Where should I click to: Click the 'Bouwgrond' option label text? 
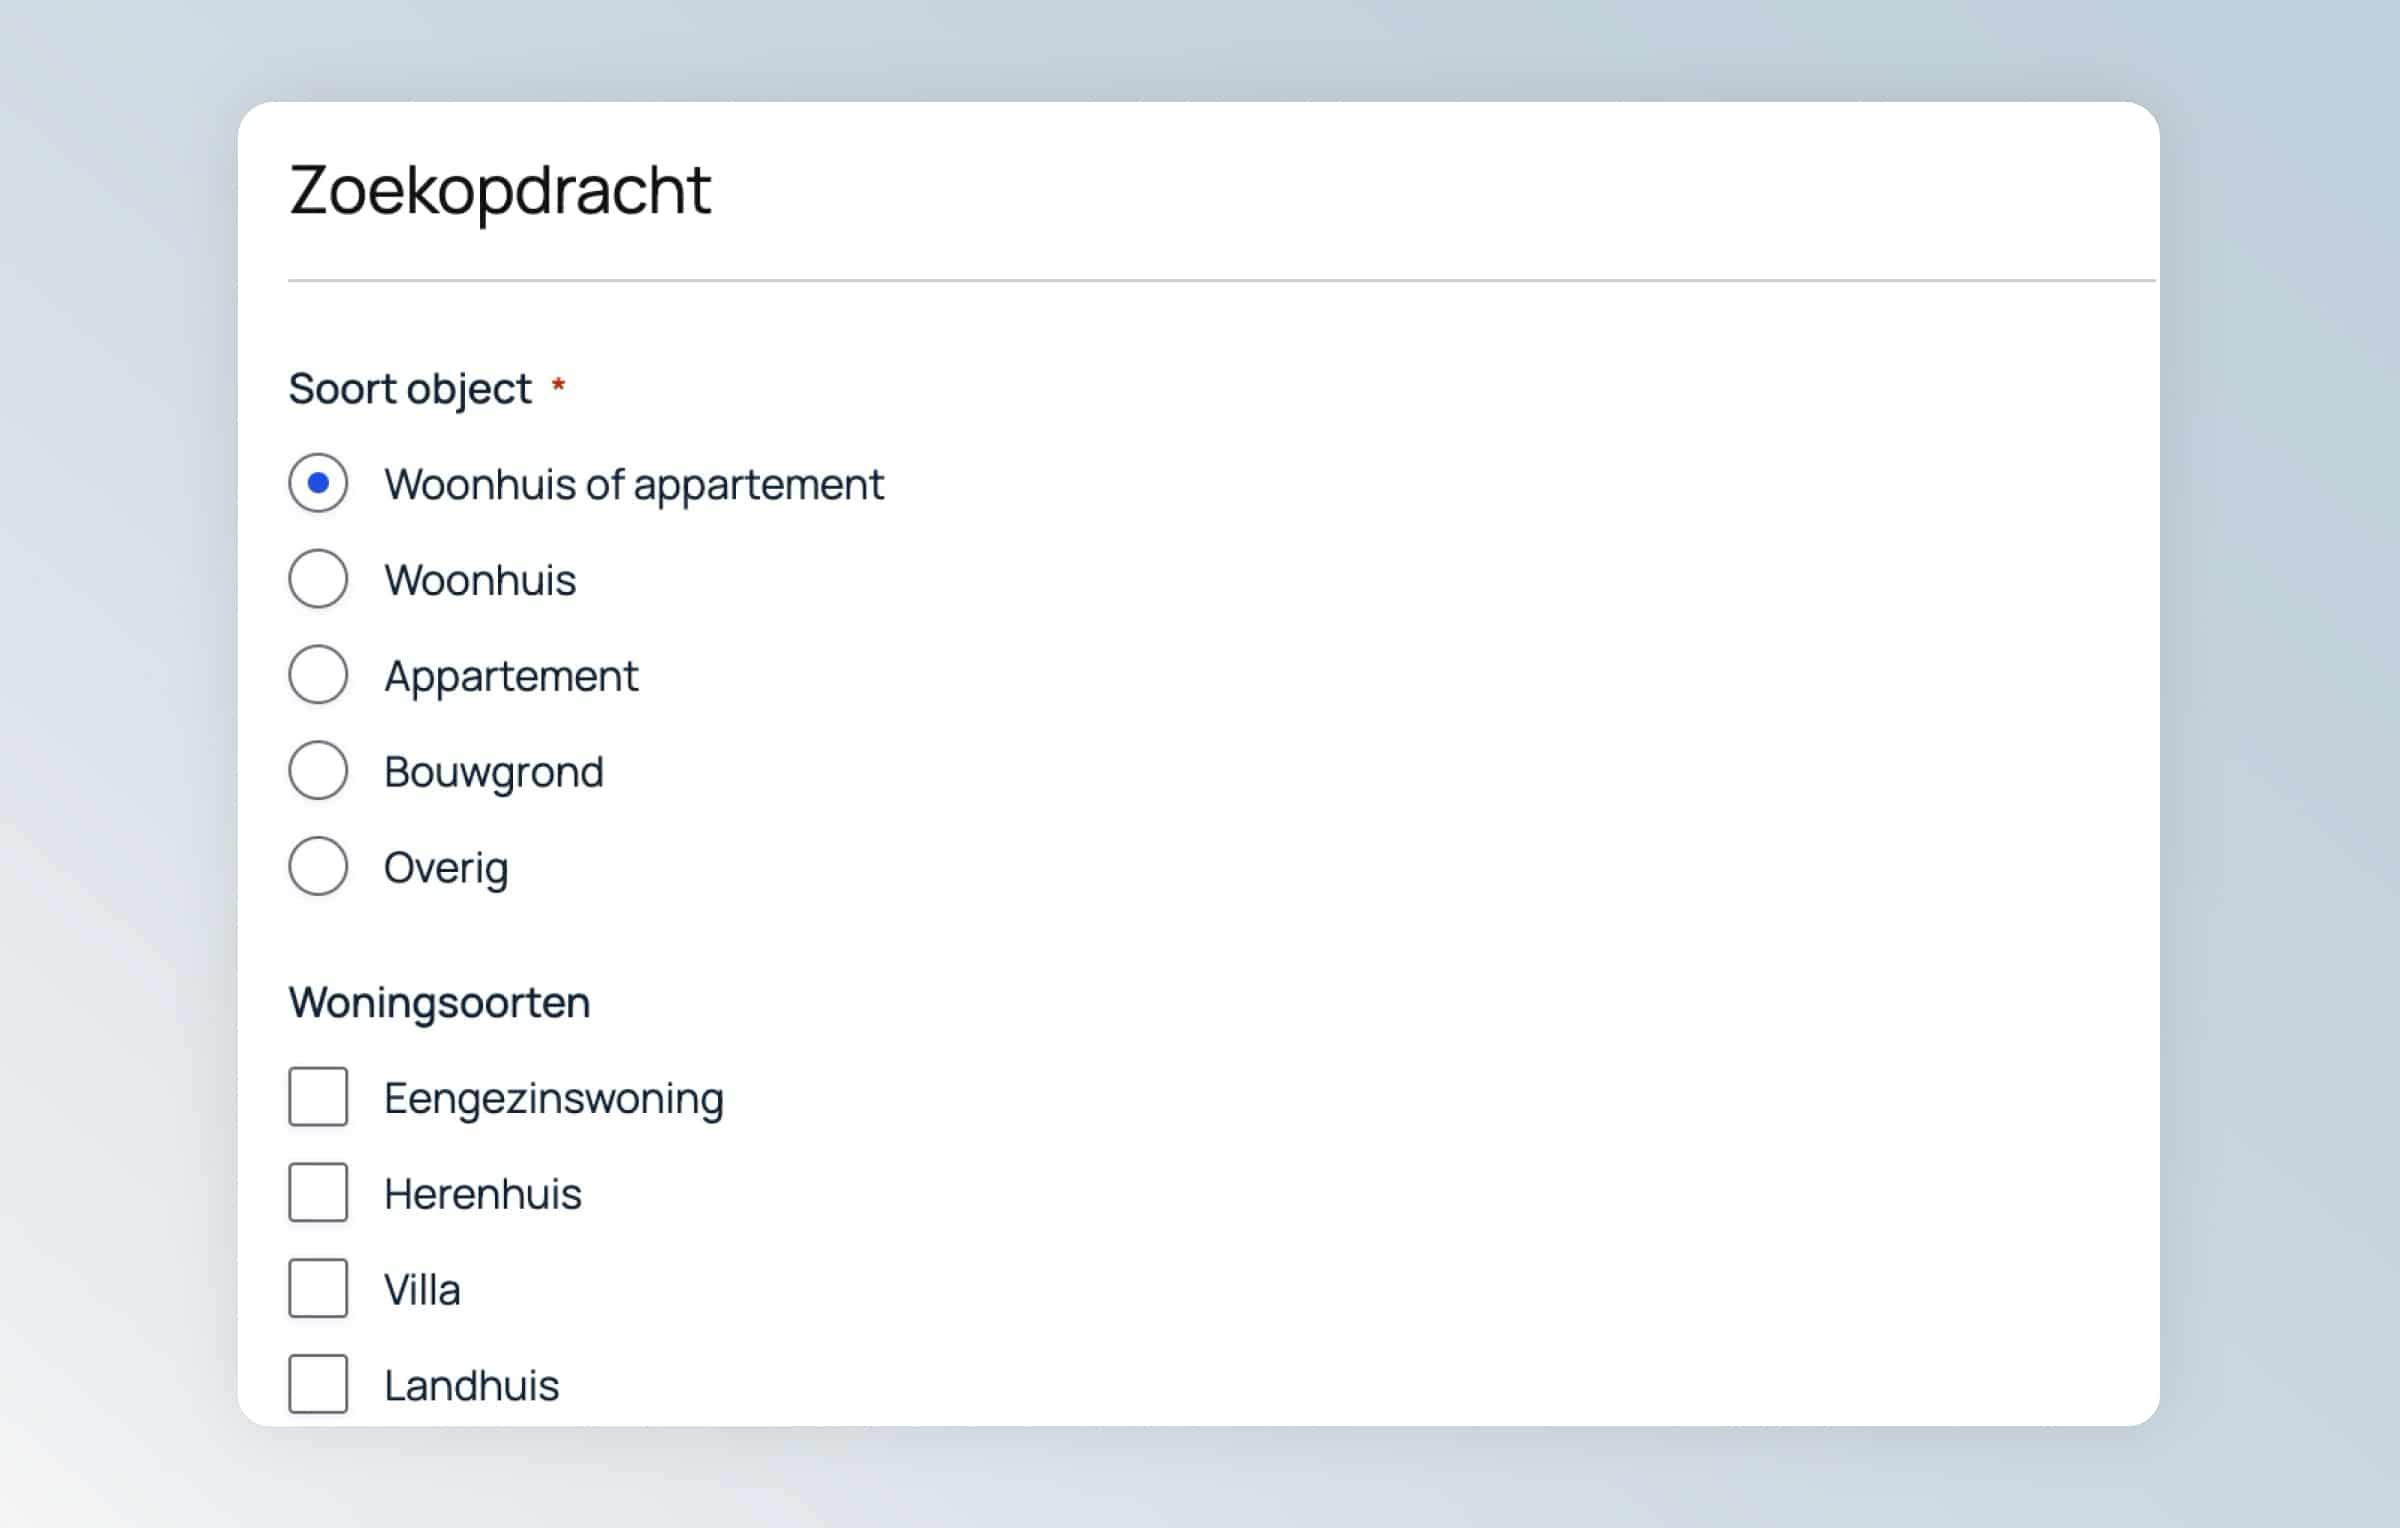[494, 772]
